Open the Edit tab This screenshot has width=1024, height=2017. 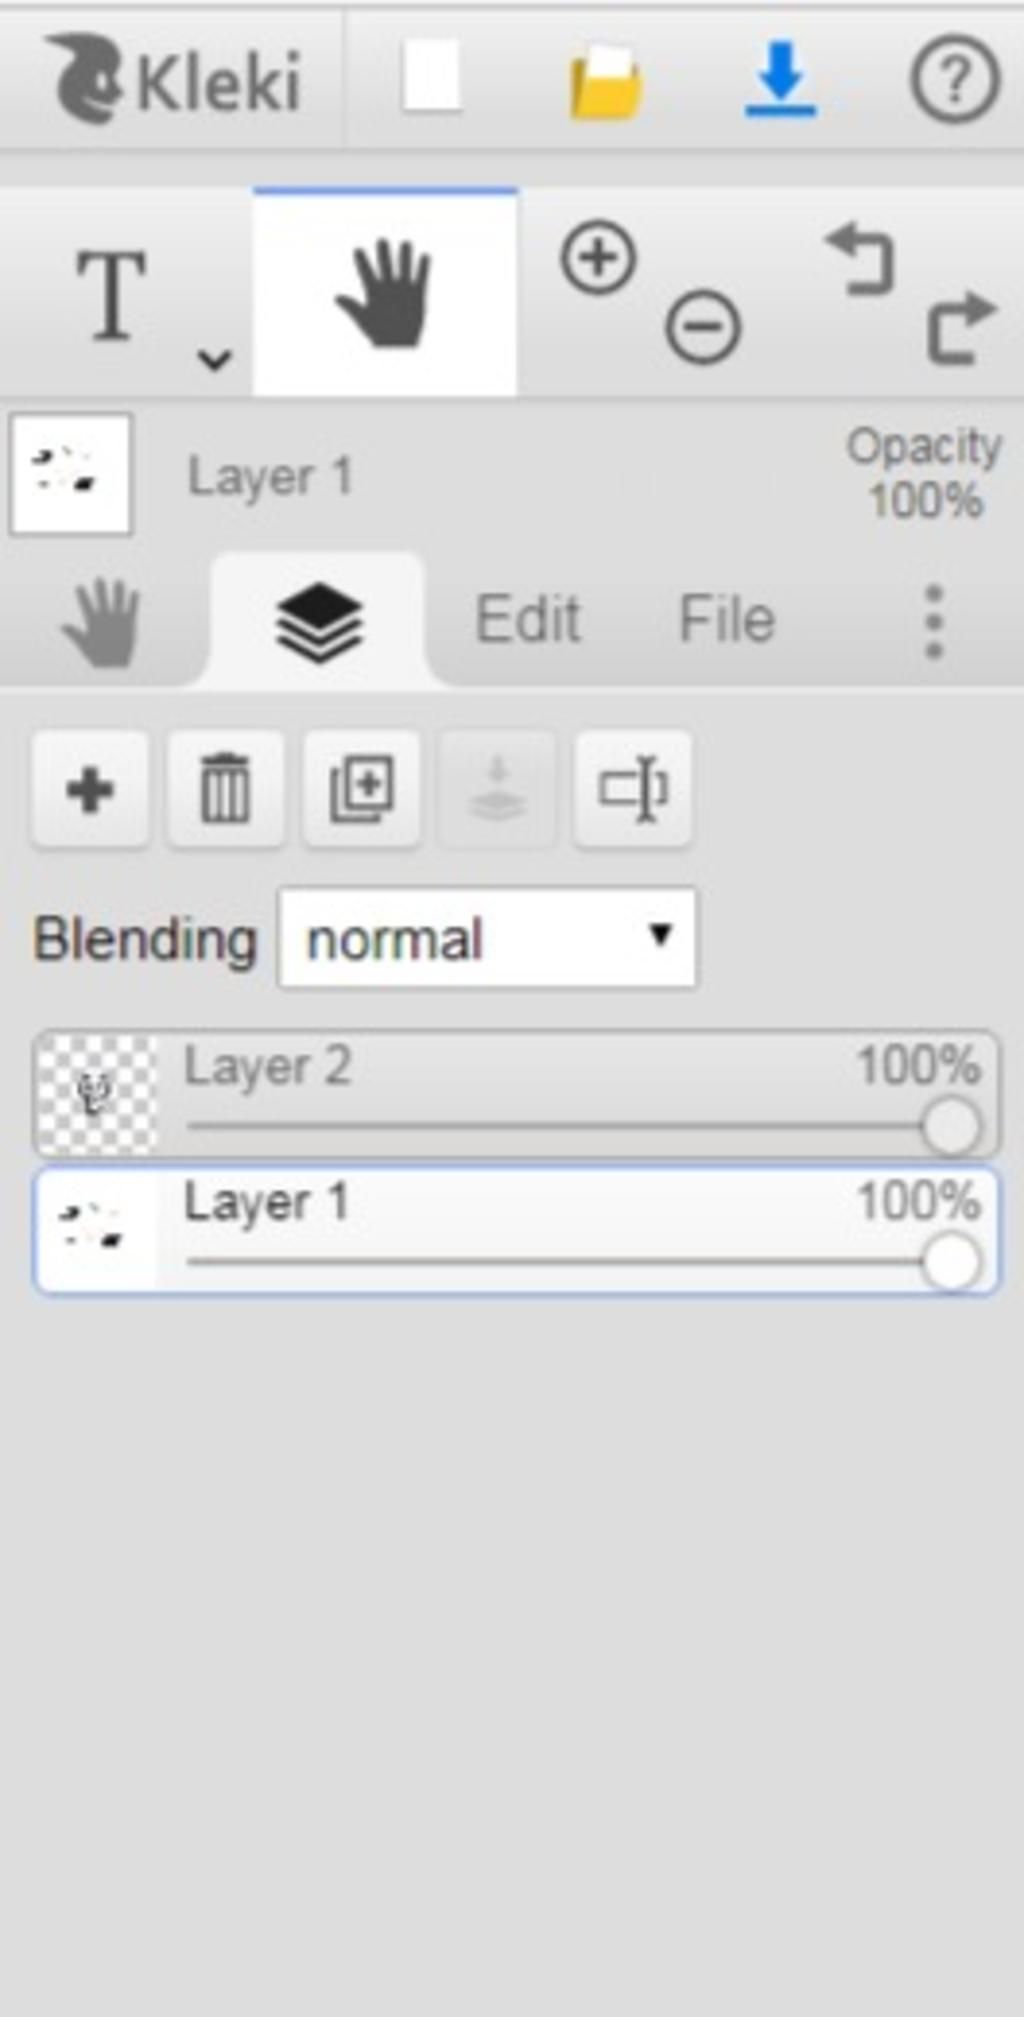[x=527, y=619]
